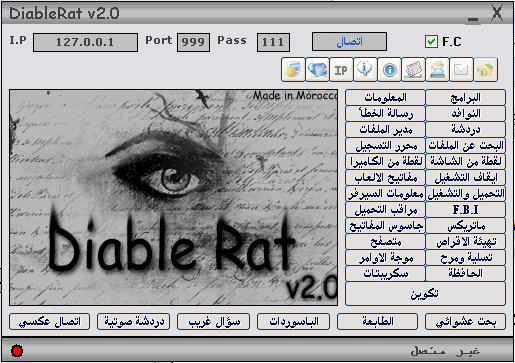515x363 pixels.
Task: Click the لقطة من الشاشة button
Action: pyautogui.click(x=466, y=161)
